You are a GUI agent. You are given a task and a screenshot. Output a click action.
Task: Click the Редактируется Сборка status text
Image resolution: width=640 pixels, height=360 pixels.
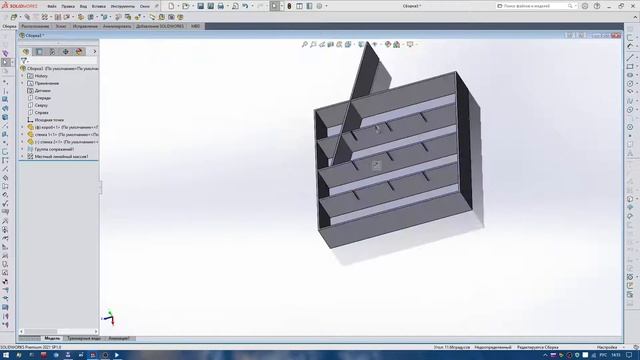click(x=538, y=347)
